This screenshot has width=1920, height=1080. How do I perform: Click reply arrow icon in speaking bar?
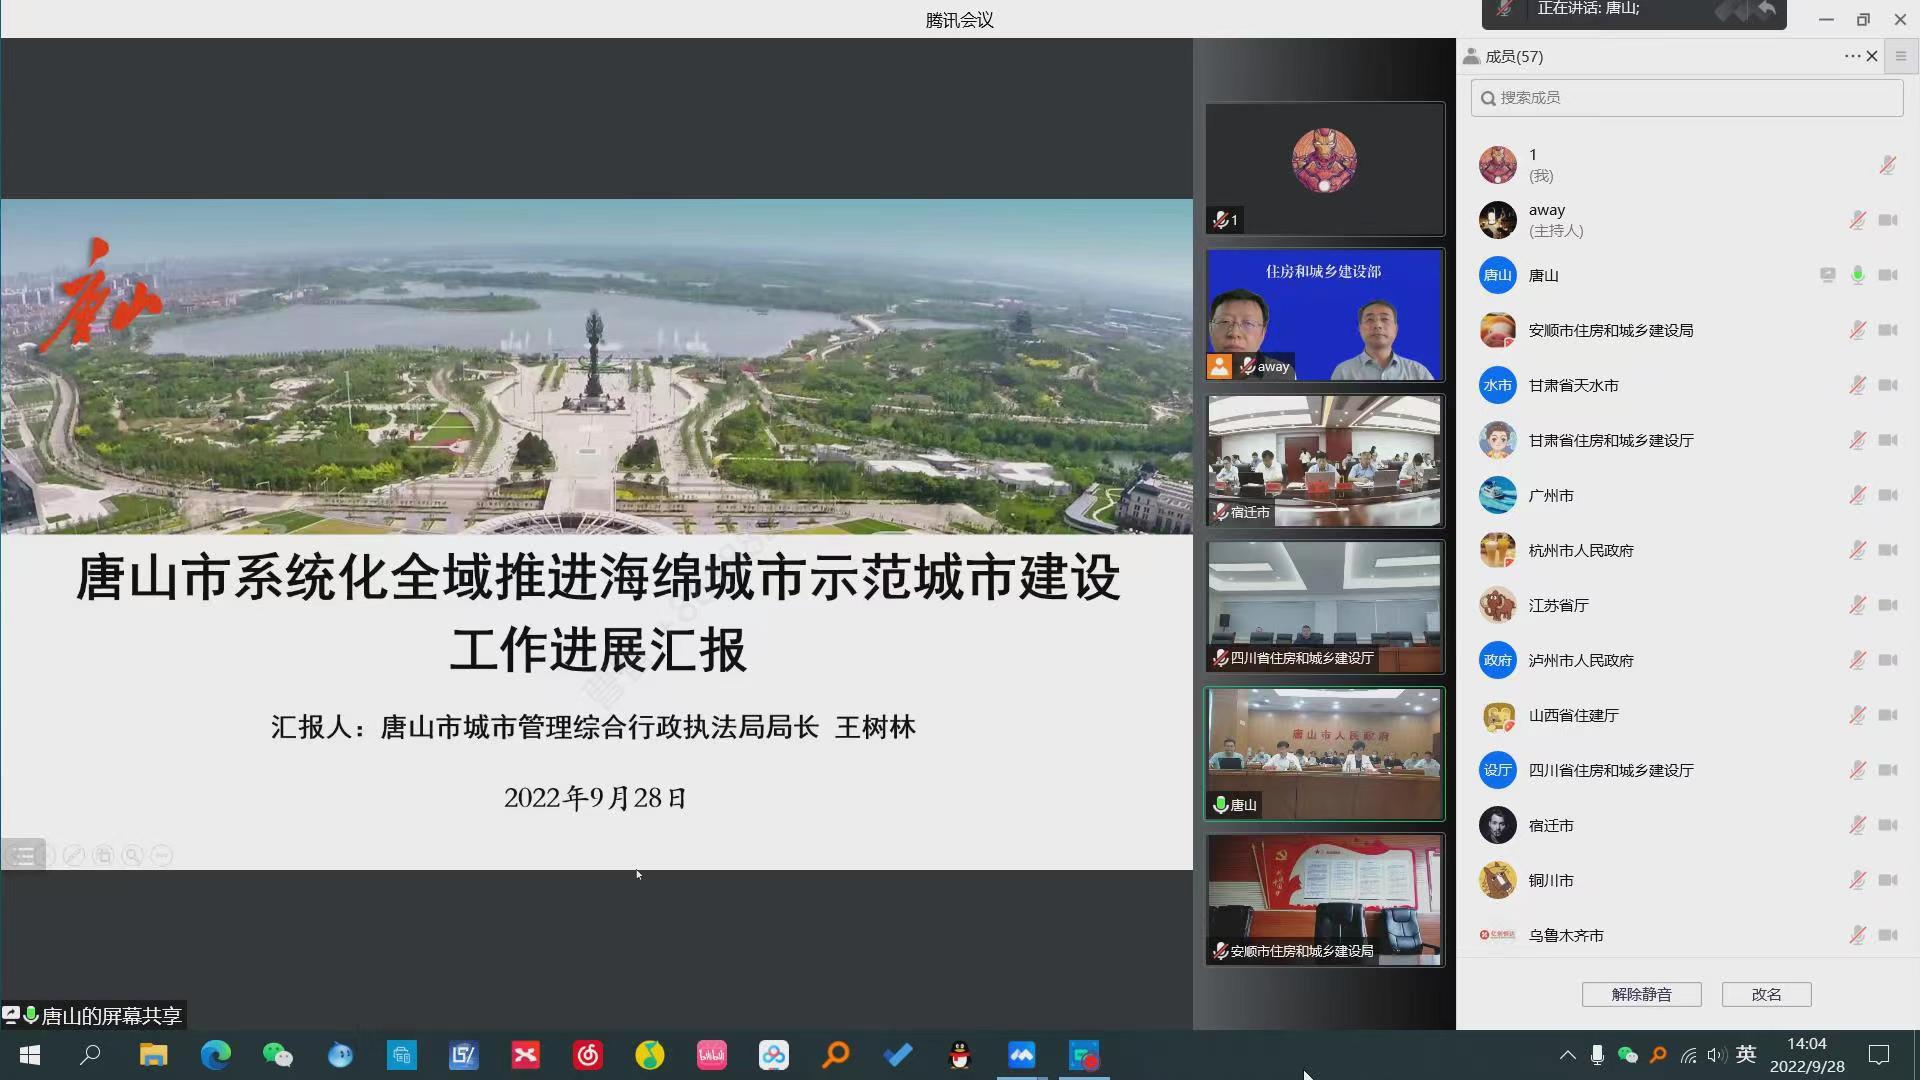[1767, 10]
